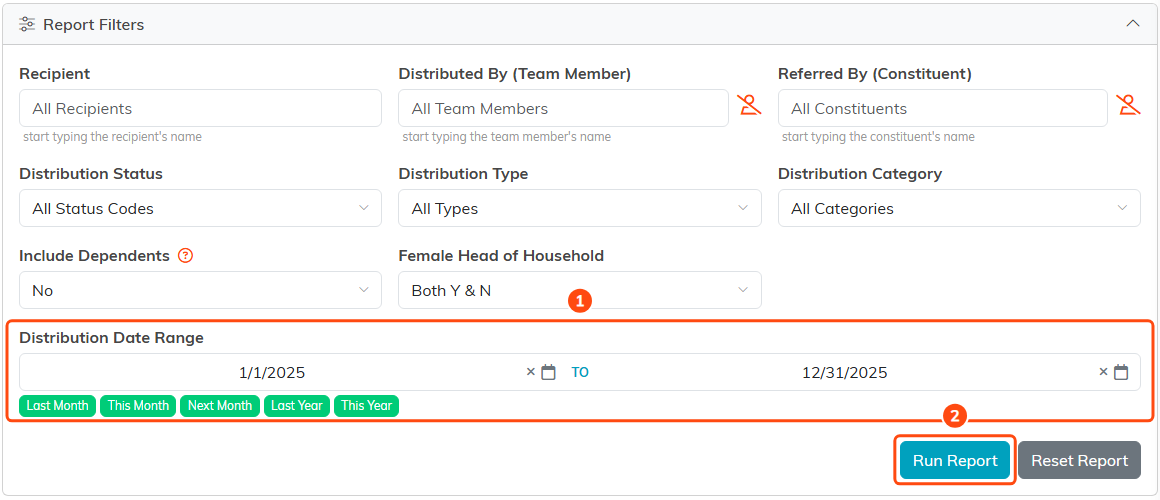Click the Recipient label

pos(55,74)
